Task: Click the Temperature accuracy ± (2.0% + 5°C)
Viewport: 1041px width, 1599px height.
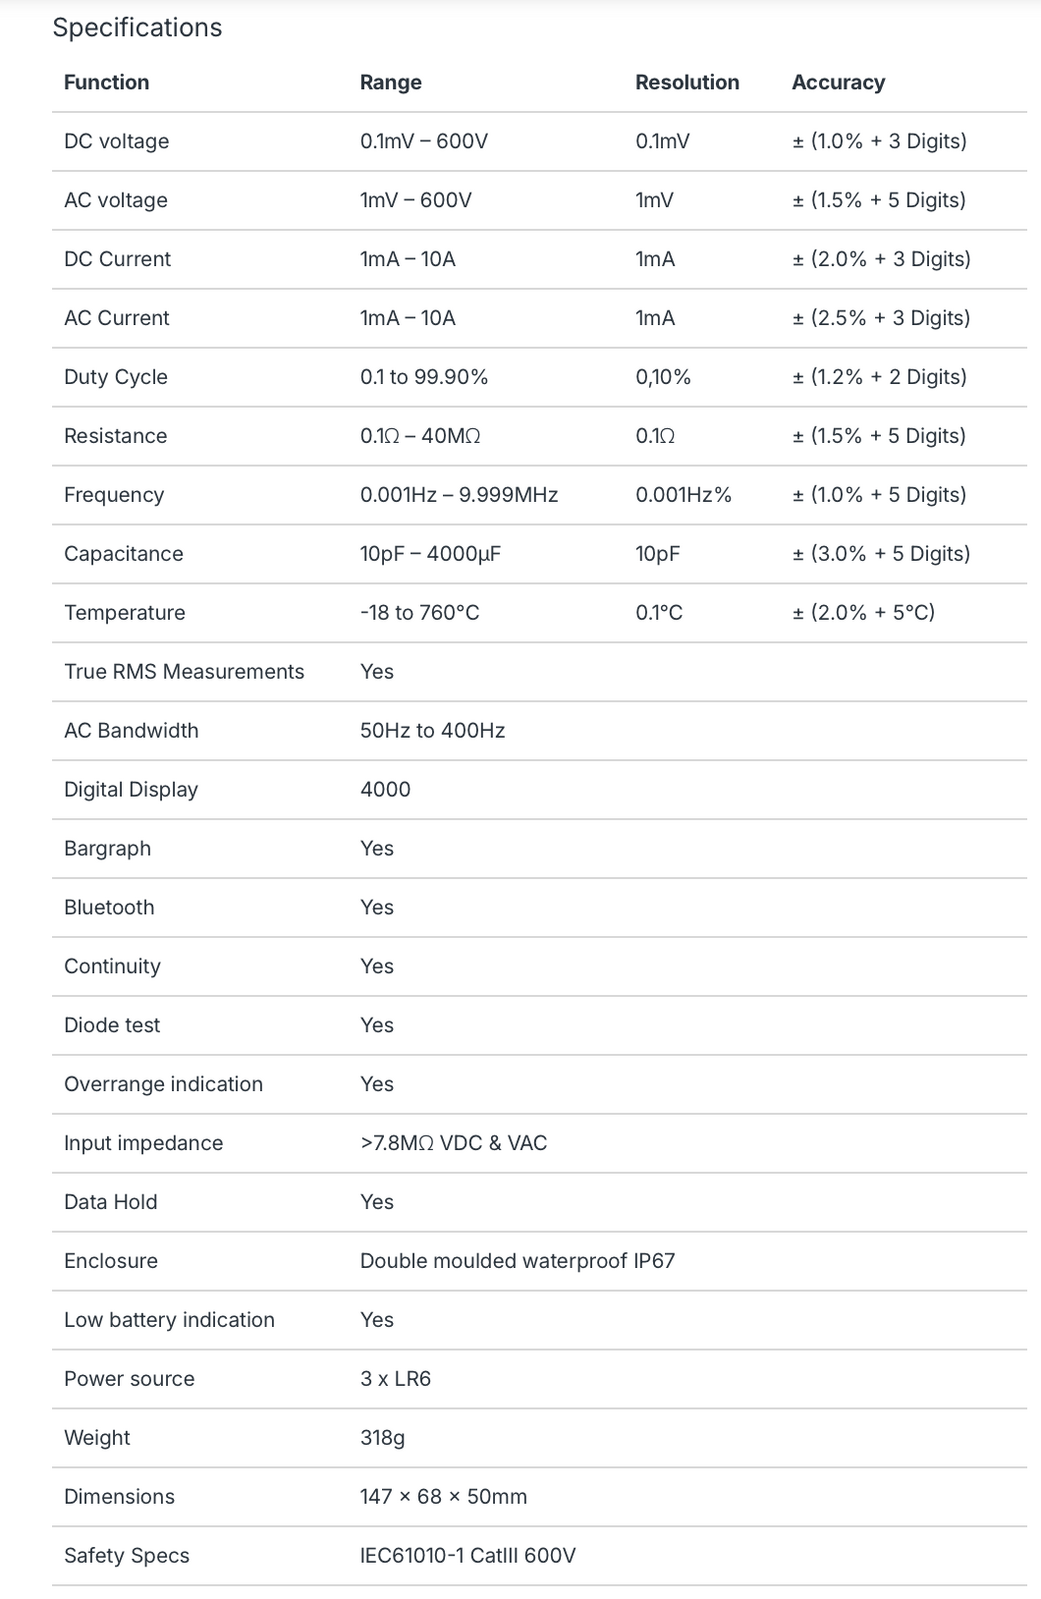Action: click(863, 613)
